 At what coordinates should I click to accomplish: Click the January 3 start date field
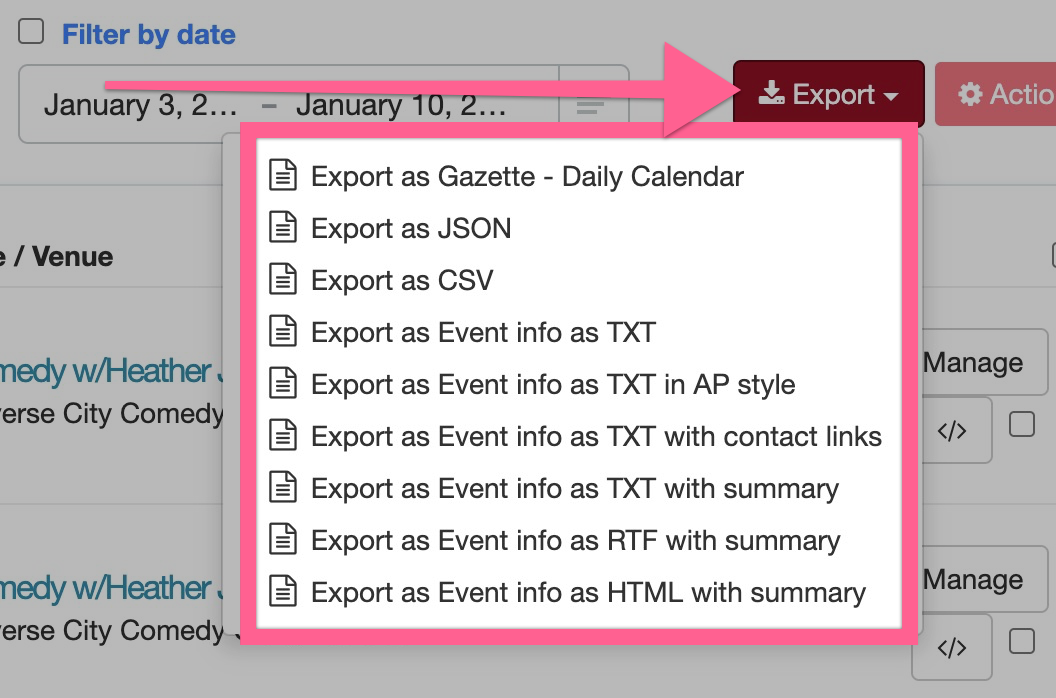tap(141, 106)
